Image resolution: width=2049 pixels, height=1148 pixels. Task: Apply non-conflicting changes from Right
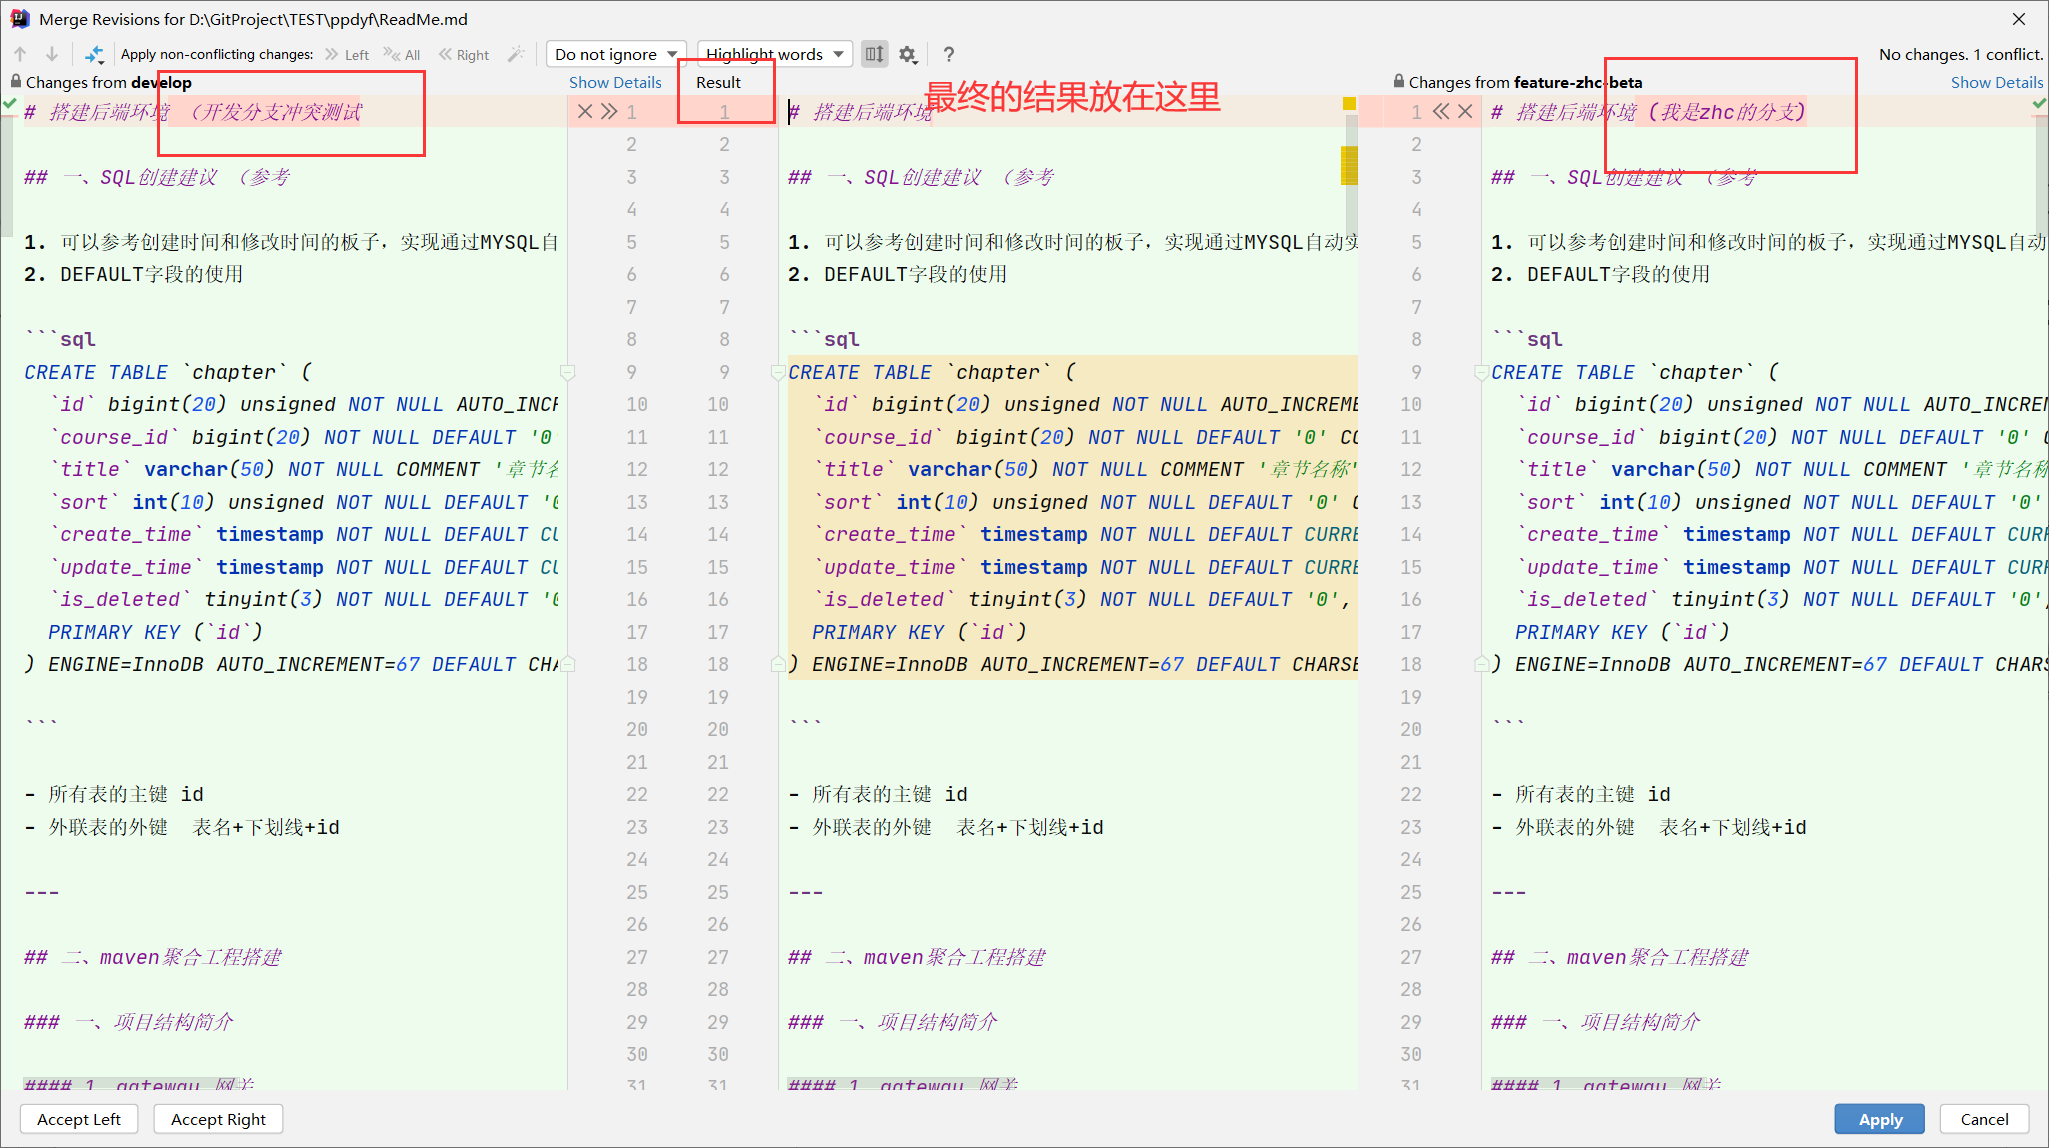click(x=464, y=54)
